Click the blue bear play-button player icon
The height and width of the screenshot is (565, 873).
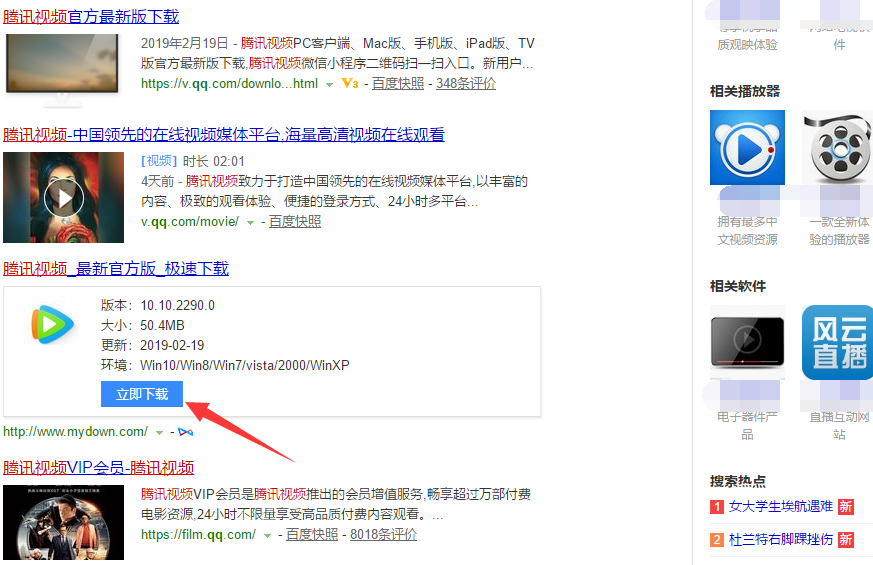[747, 148]
